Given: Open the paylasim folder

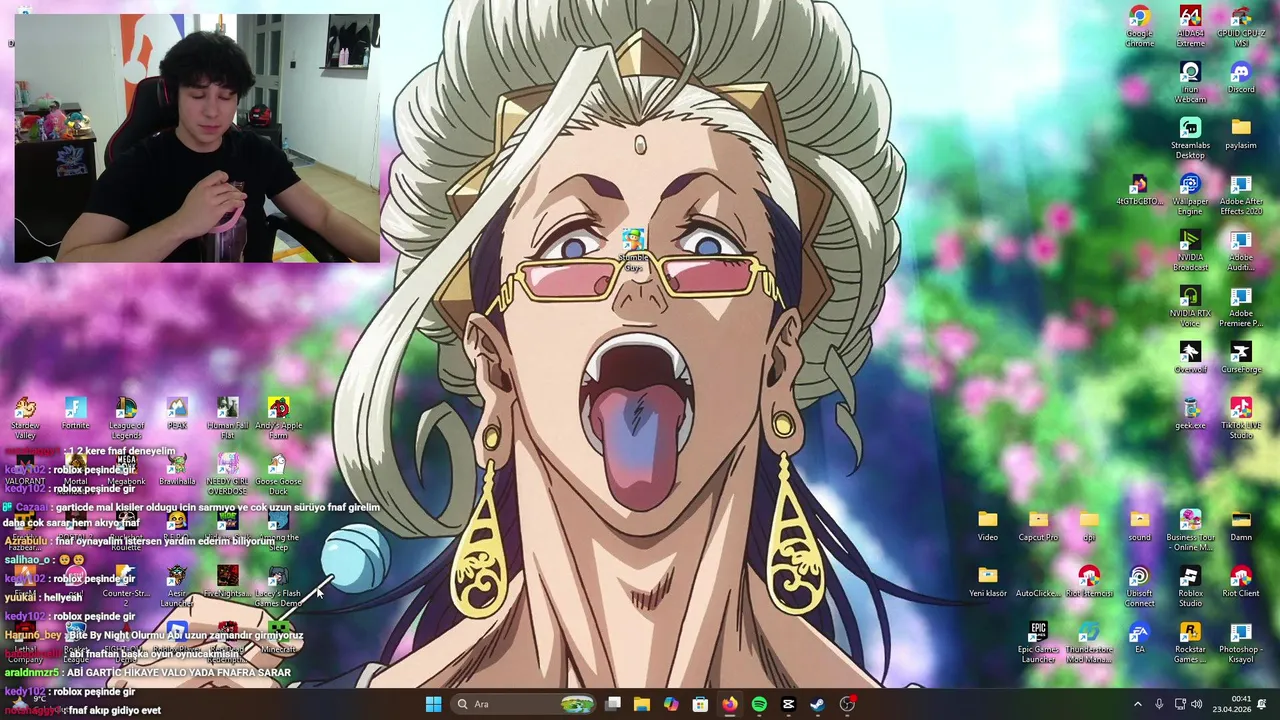Looking at the screenshot, I should point(1241,134).
